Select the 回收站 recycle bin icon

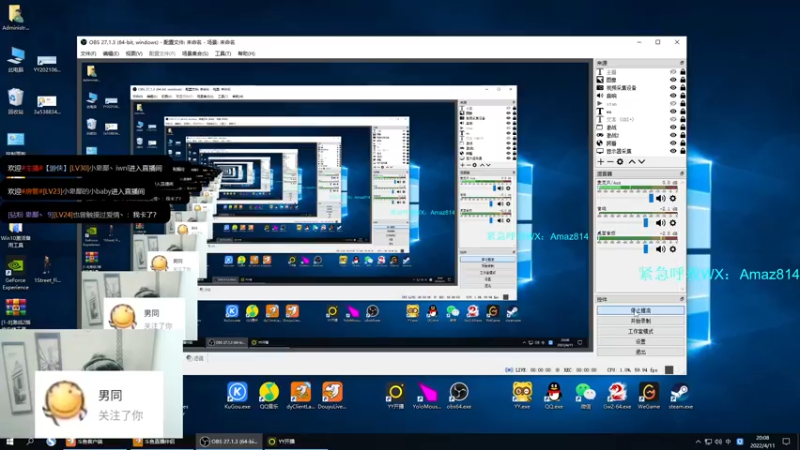[x=15, y=101]
